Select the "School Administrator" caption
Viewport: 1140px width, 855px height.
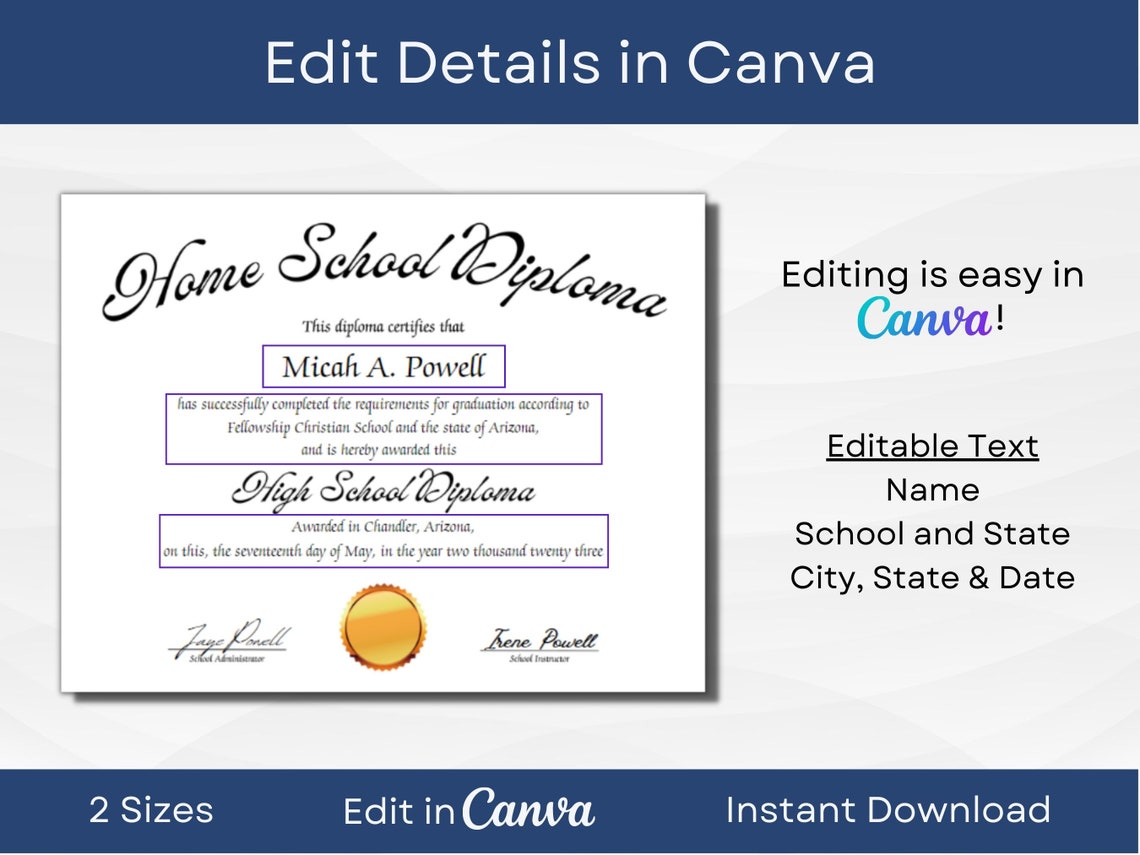click(x=227, y=659)
